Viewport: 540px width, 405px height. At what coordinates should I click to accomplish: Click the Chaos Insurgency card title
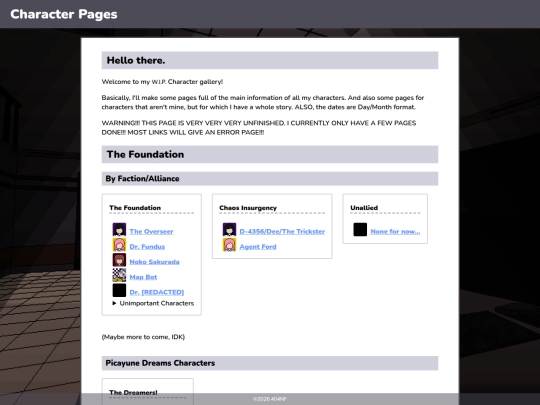248,208
